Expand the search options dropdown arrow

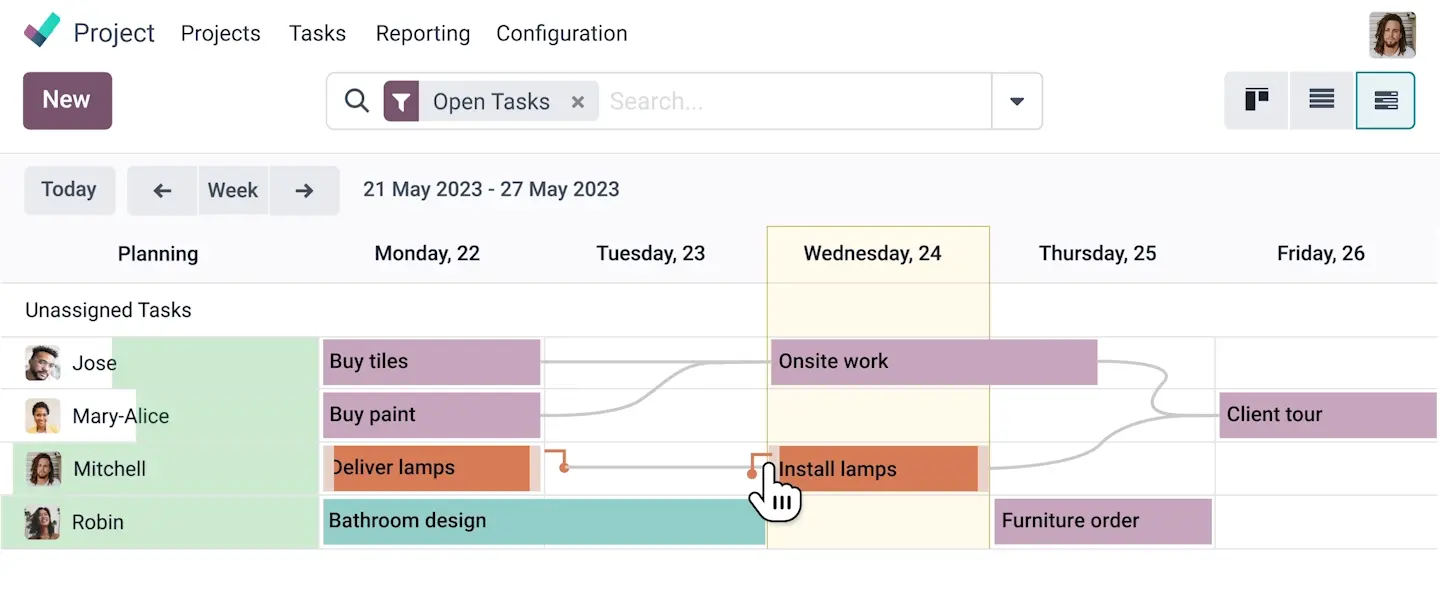click(1017, 101)
